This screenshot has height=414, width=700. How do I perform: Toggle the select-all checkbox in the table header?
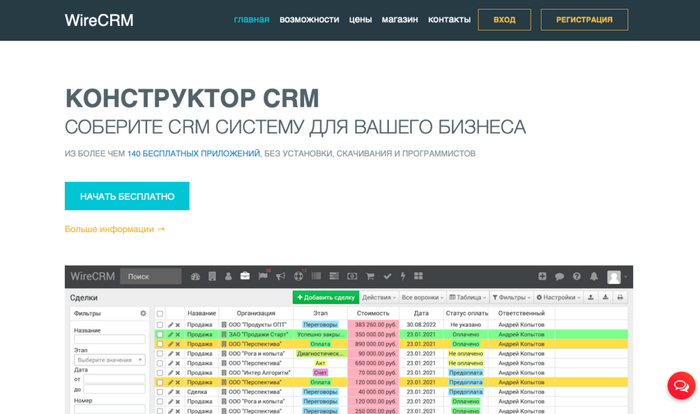click(160, 314)
